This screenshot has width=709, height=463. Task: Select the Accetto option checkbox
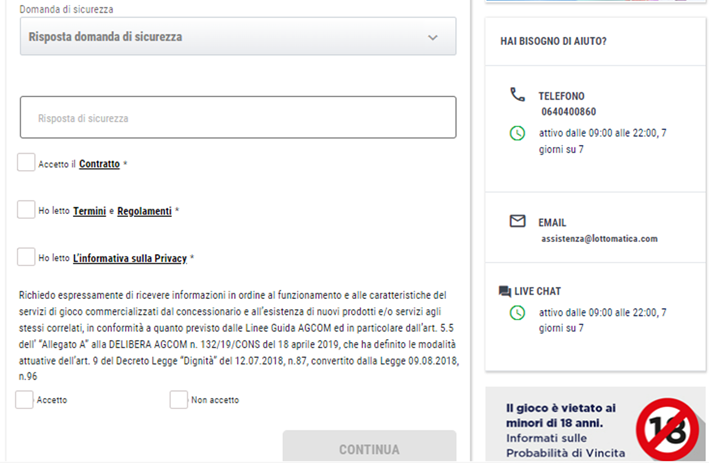coord(24,399)
